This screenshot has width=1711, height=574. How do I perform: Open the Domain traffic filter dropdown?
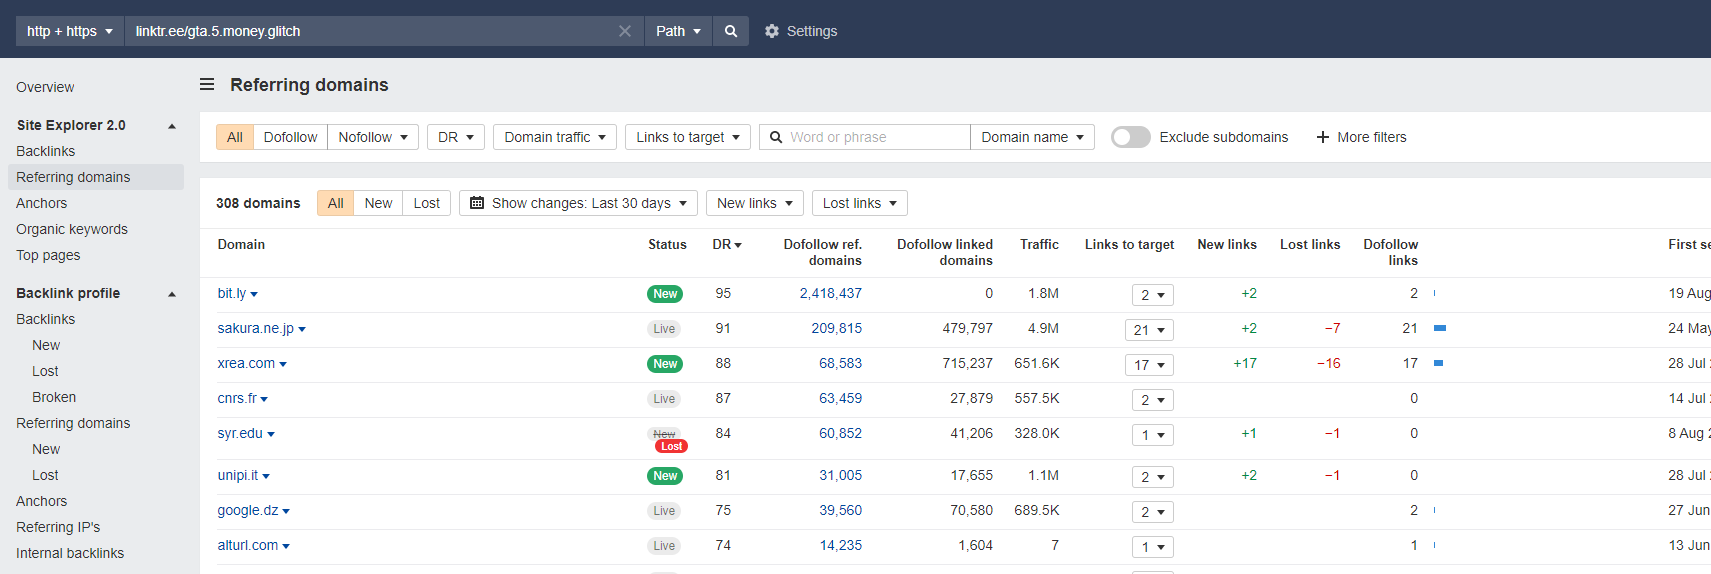[x=555, y=137]
